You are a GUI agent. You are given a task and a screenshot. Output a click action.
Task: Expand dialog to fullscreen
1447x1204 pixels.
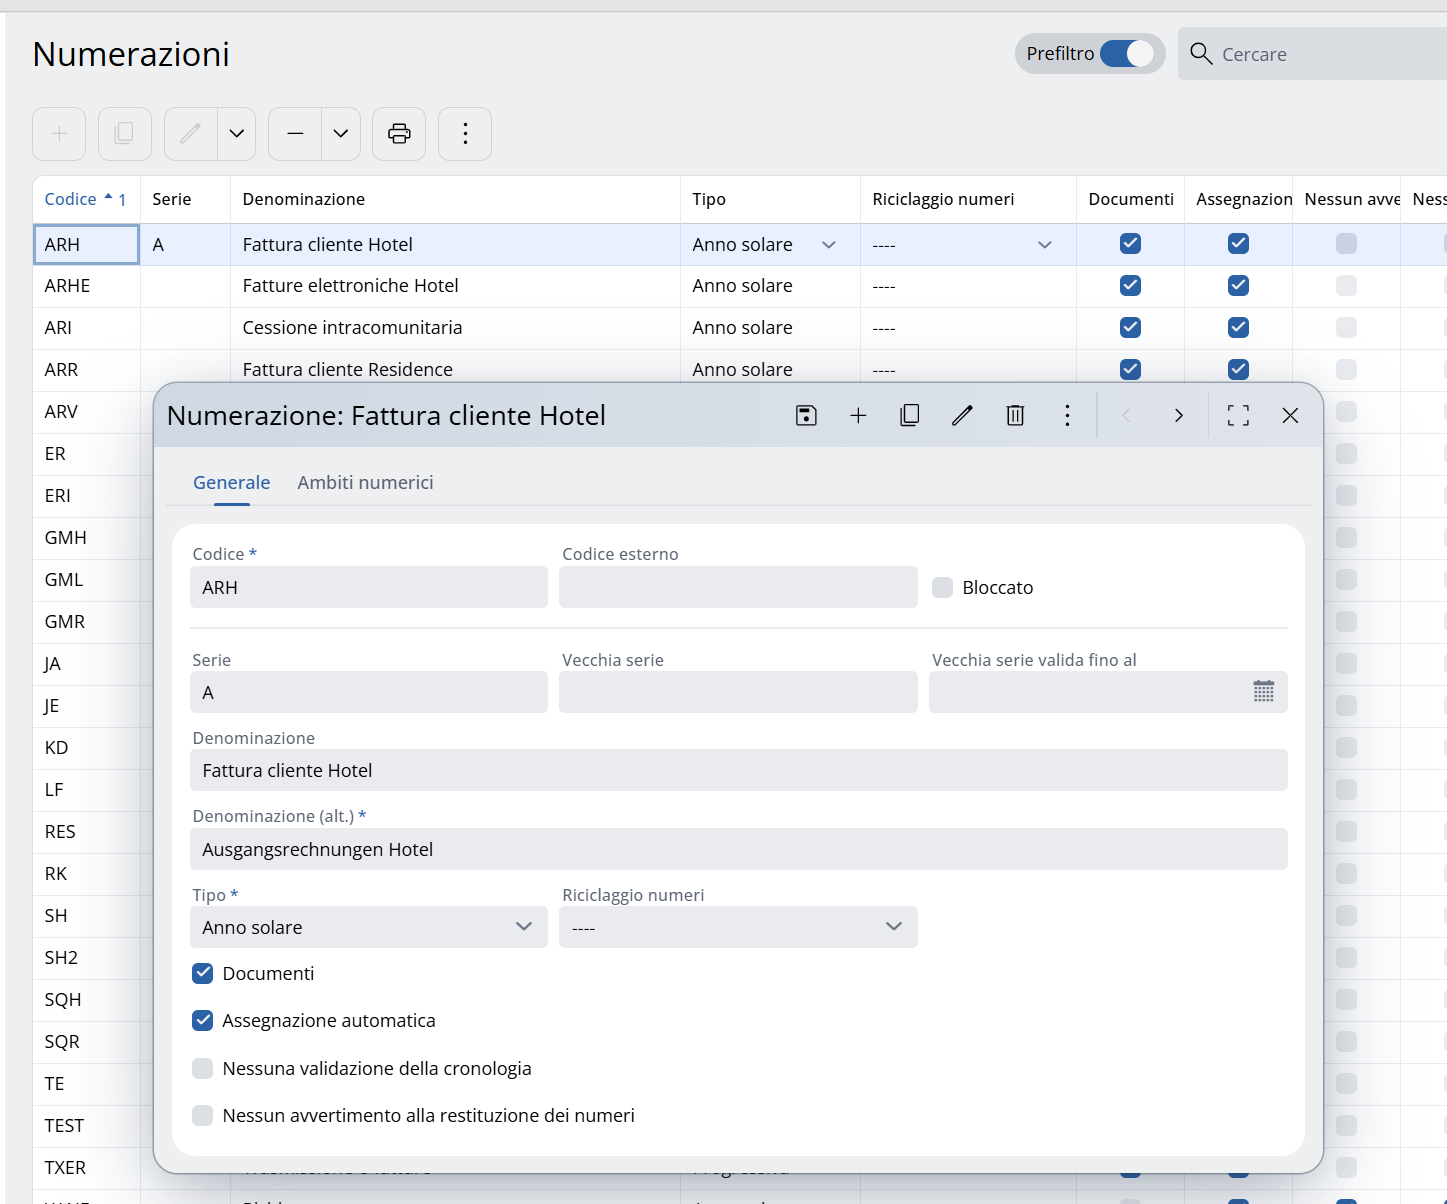click(x=1238, y=416)
